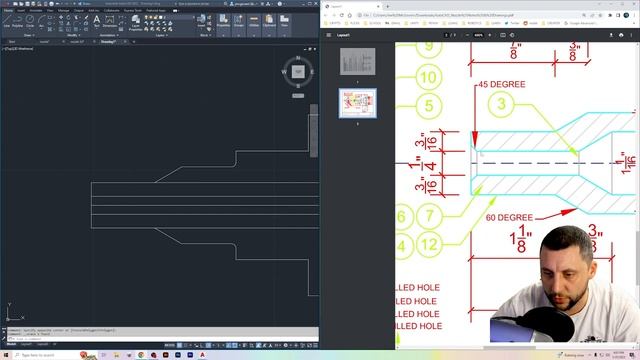640x360 pixels.
Task: Open Layer Properties manager
Action: click(136, 22)
